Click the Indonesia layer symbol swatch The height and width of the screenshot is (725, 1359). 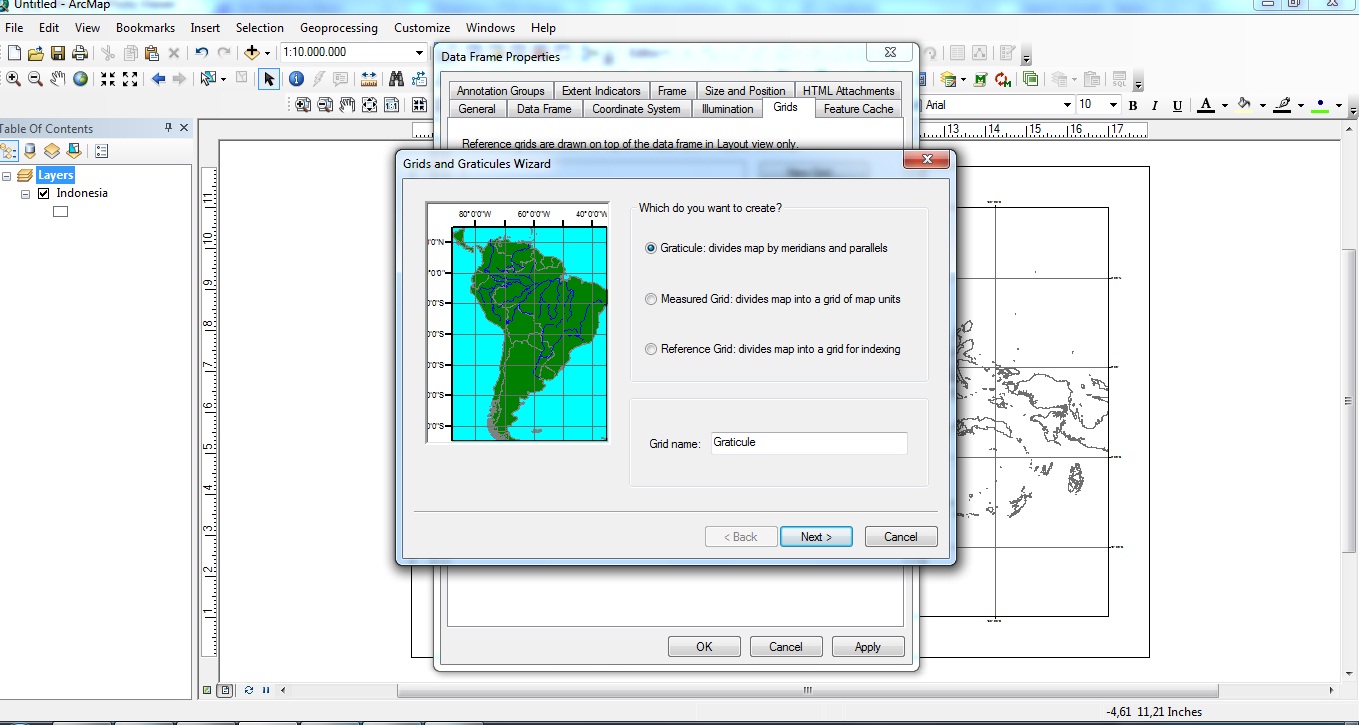60,212
